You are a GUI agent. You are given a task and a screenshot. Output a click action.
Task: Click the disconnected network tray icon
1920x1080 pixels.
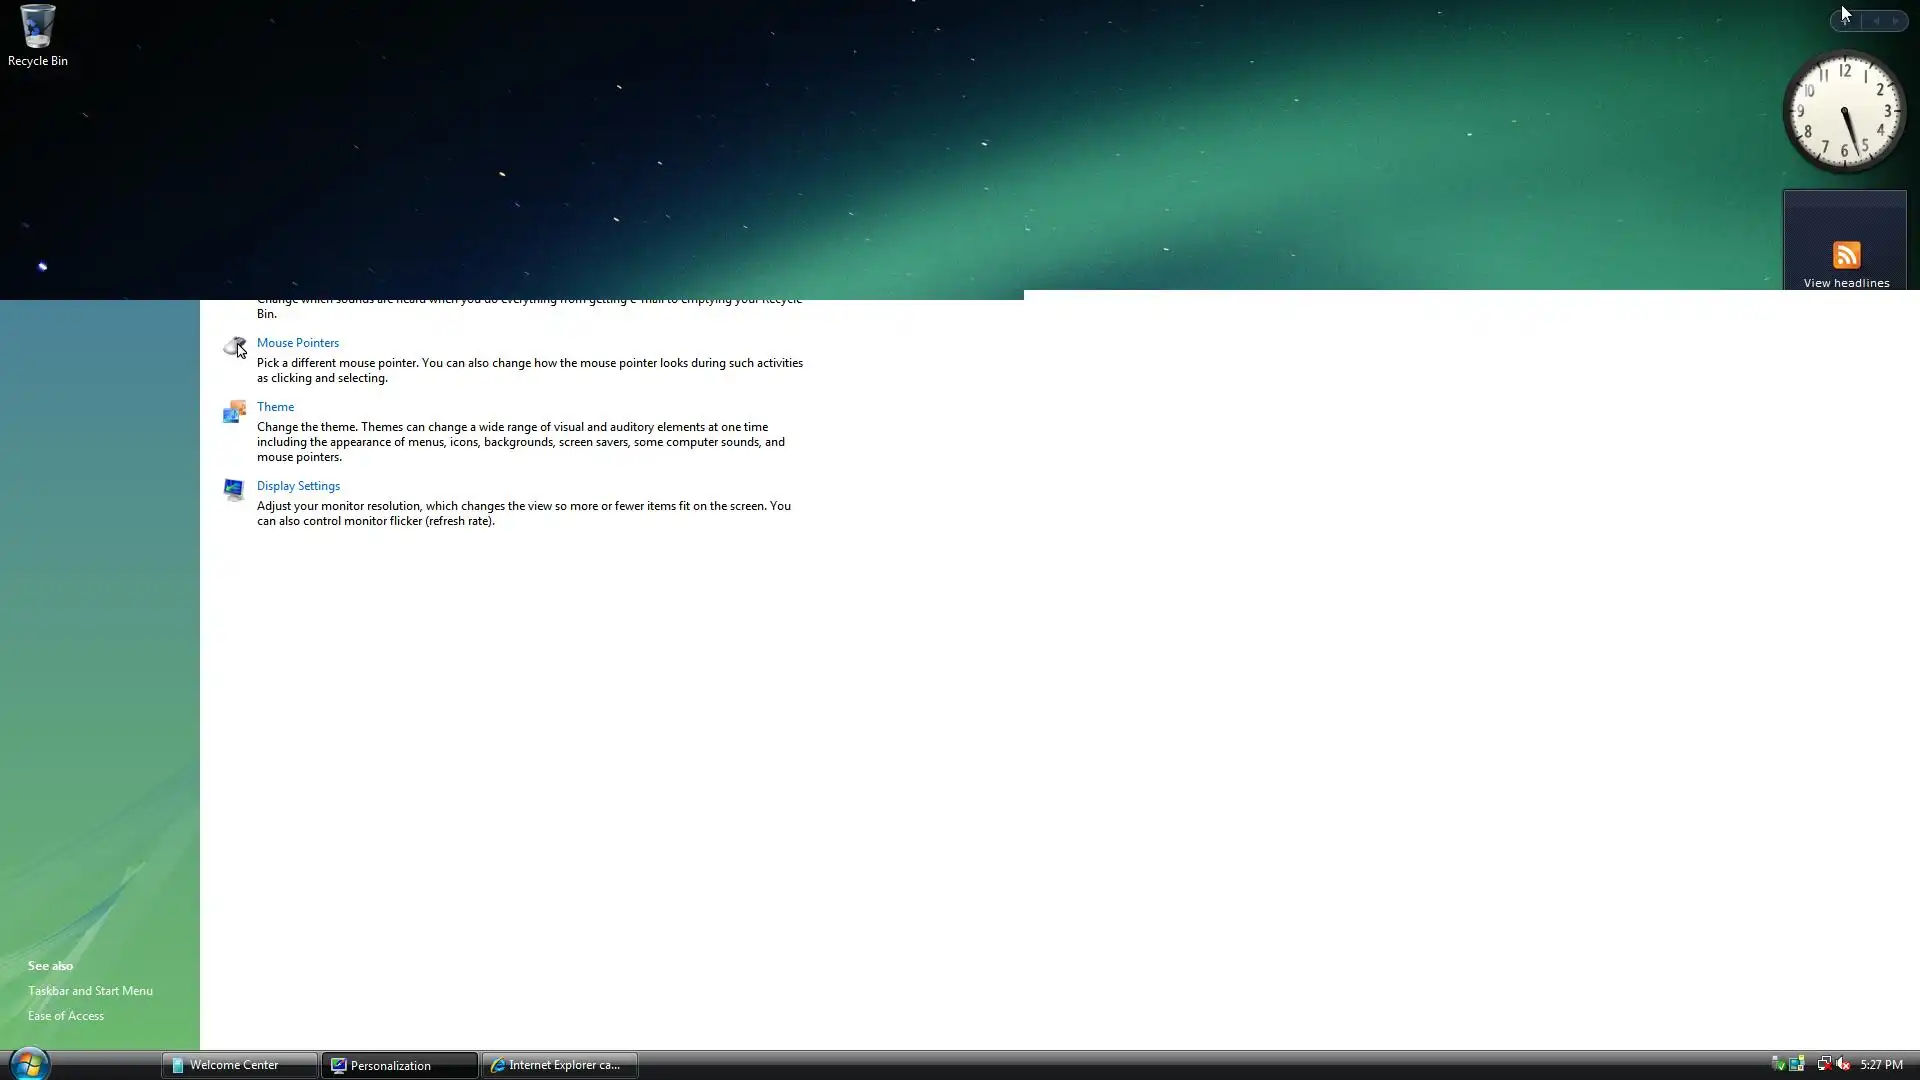point(1824,1064)
